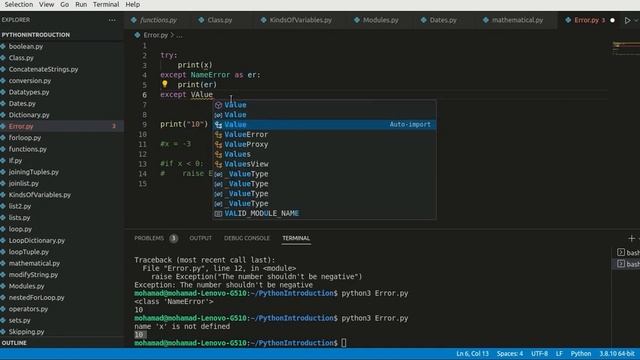Image resolution: width=640 pixels, height=360 pixels.
Task: Open the View menu
Action: click(x=46, y=4)
